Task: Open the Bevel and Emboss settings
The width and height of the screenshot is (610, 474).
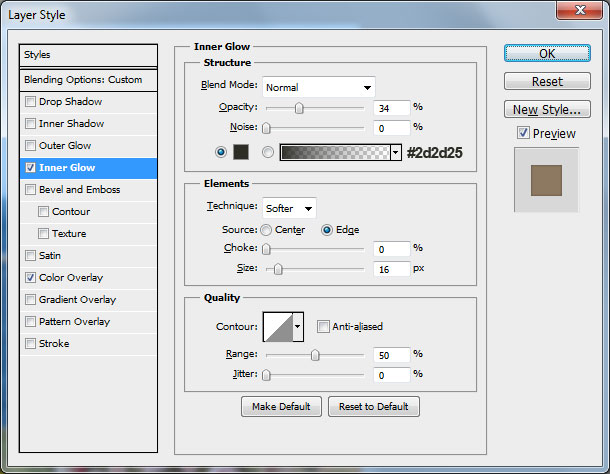Action: click(x=80, y=190)
